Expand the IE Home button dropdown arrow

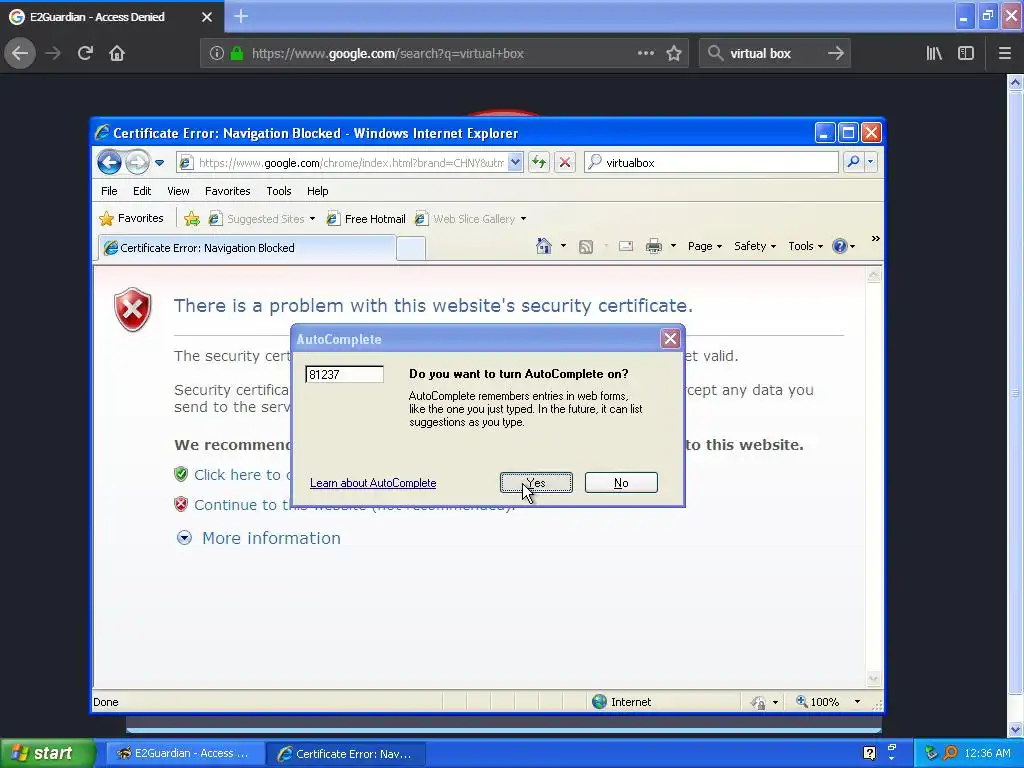click(563, 246)
